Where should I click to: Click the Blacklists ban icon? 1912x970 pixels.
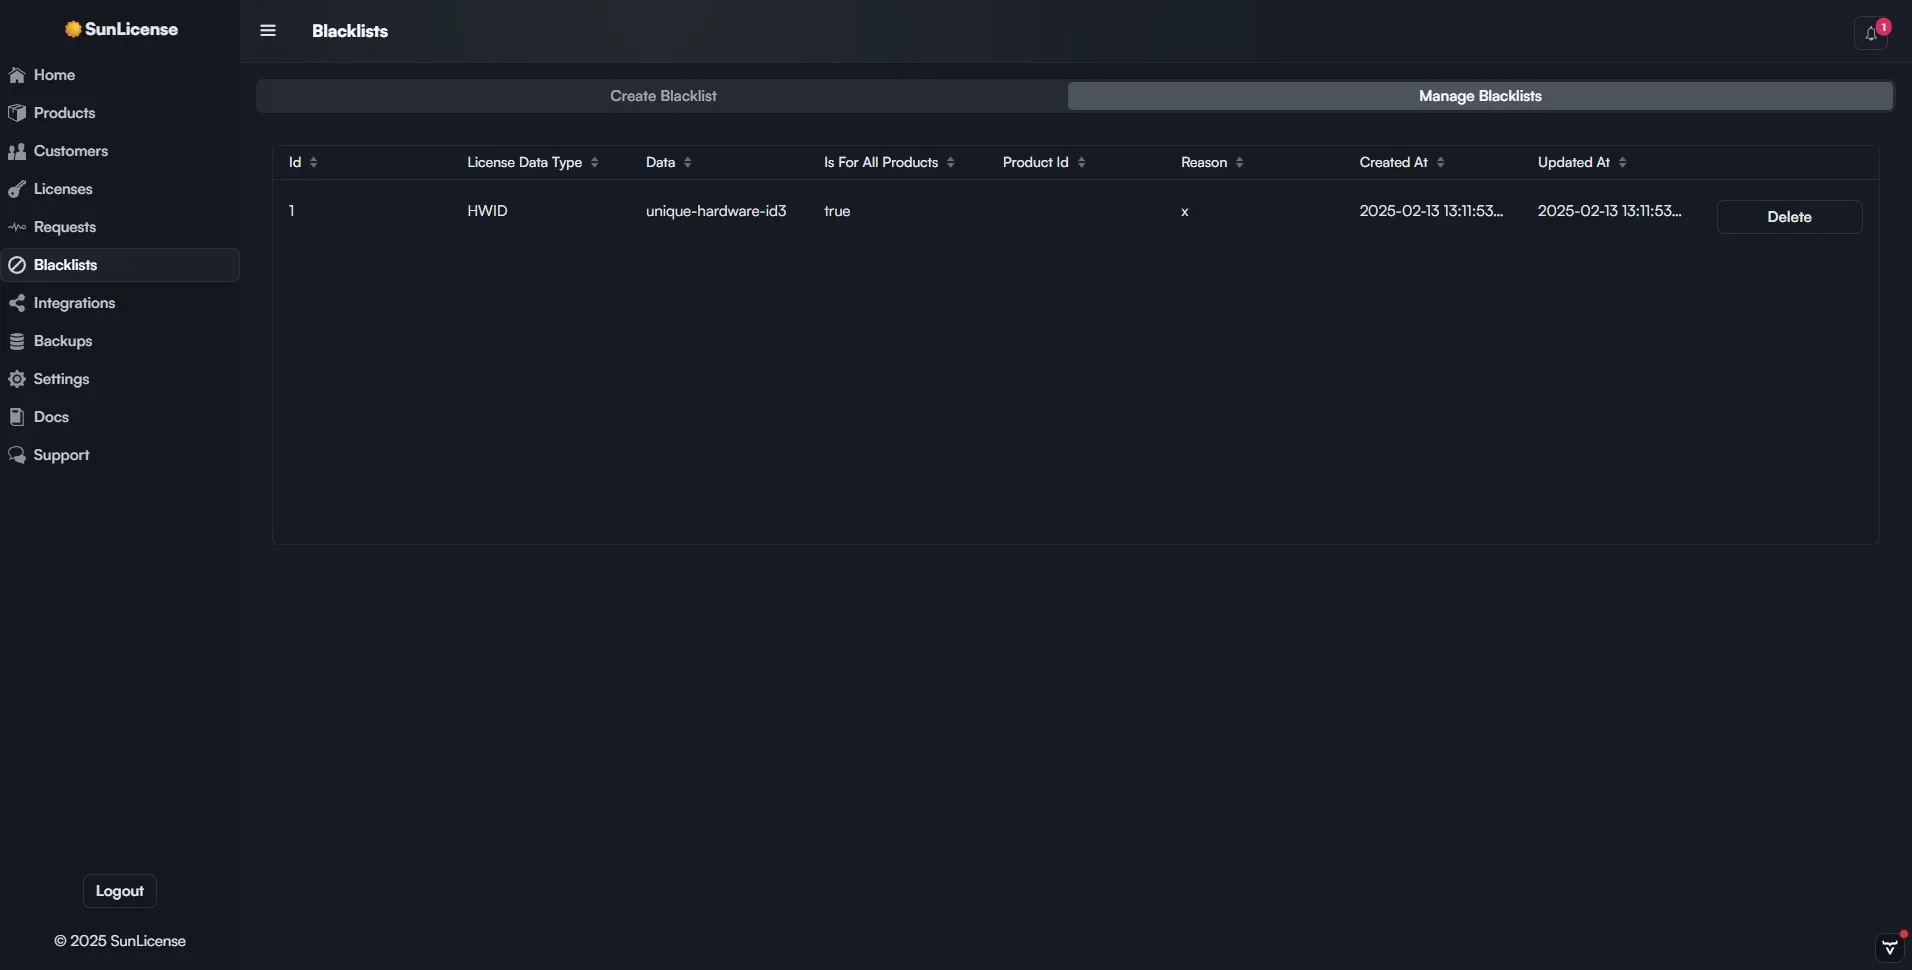(17, 265)
